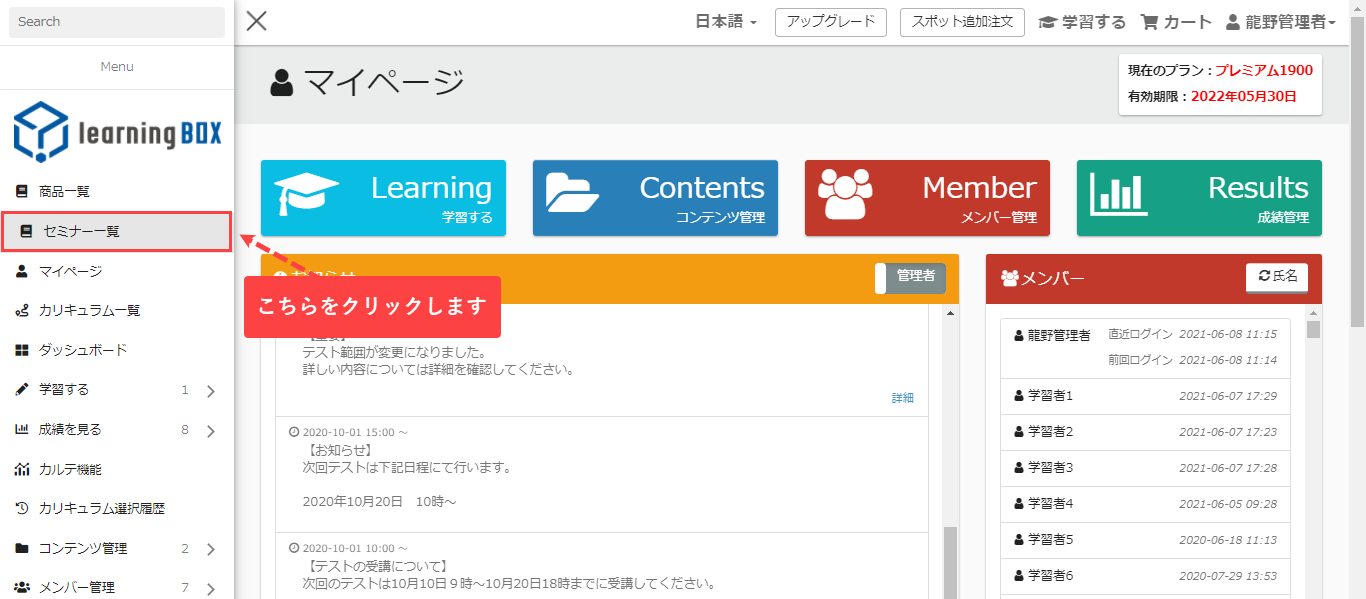
Task: Select セミナー一覧 in the sidebar
Action: click(116, 231)
